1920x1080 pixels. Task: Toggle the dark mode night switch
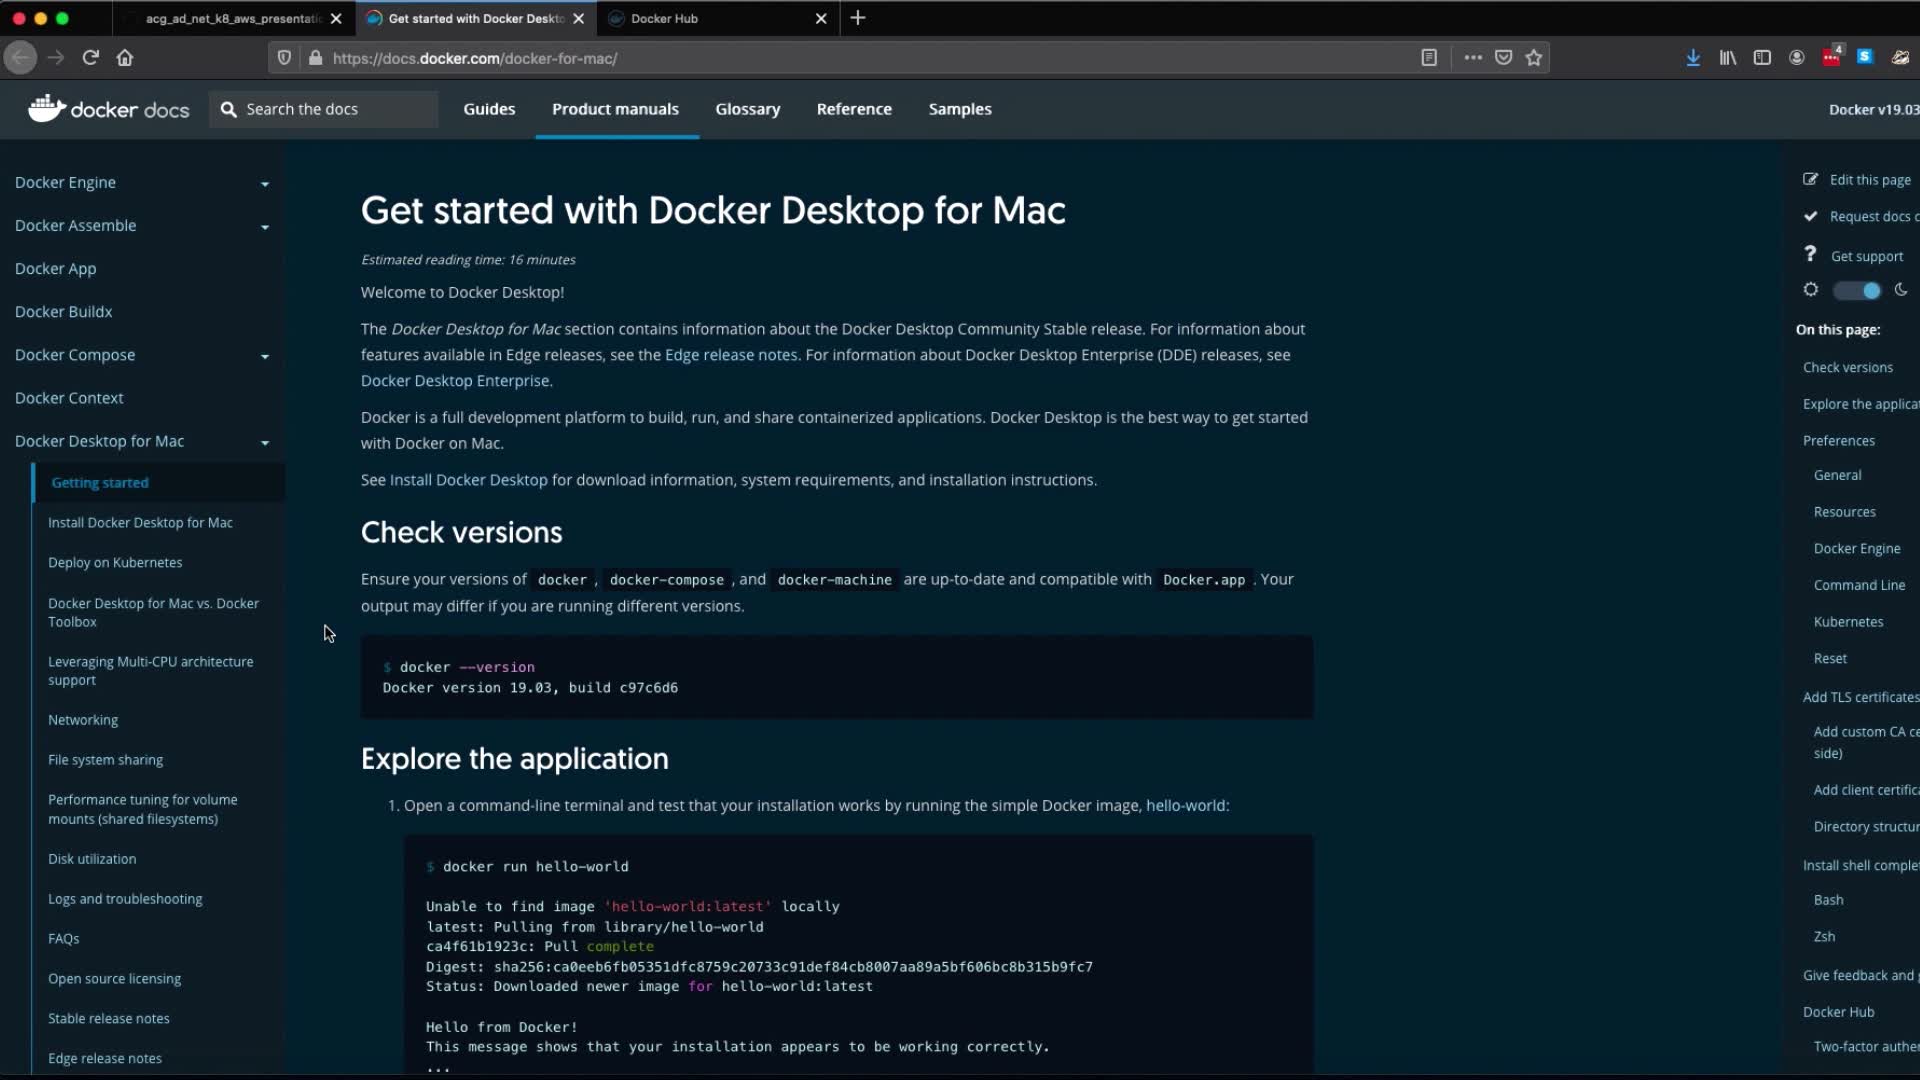tap(1857, 291)
